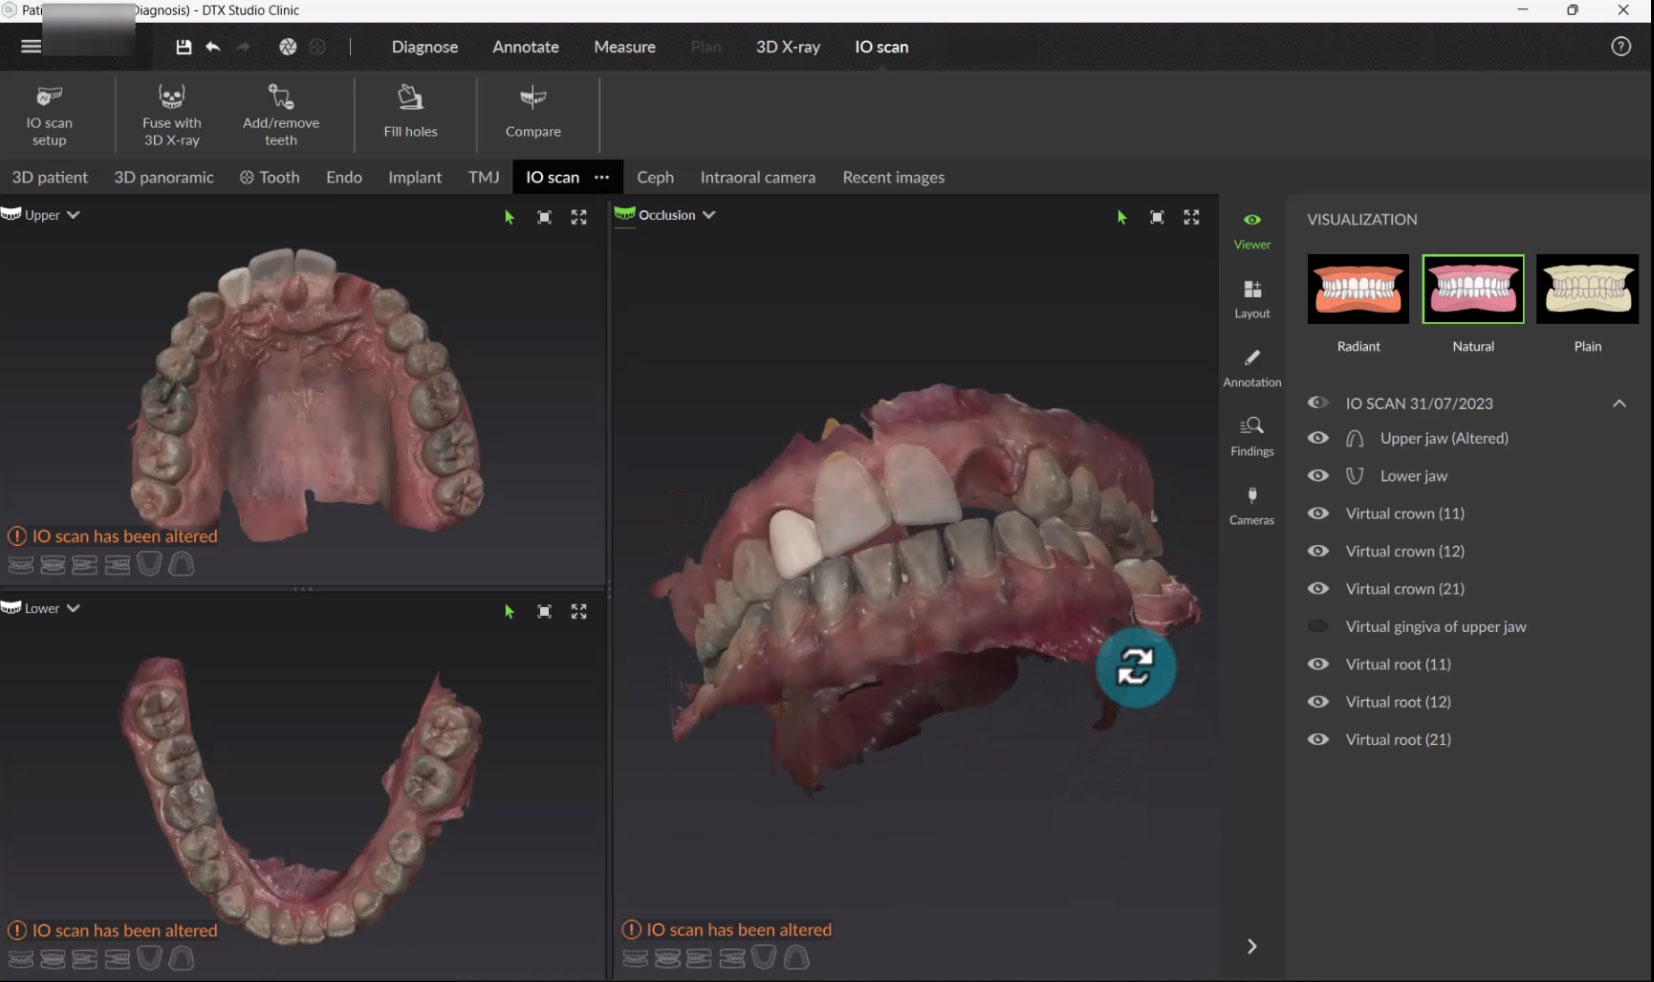Screen dimensions: 1654x982
Task: Open the Viewer side panel
Action: pos(1252,231)
